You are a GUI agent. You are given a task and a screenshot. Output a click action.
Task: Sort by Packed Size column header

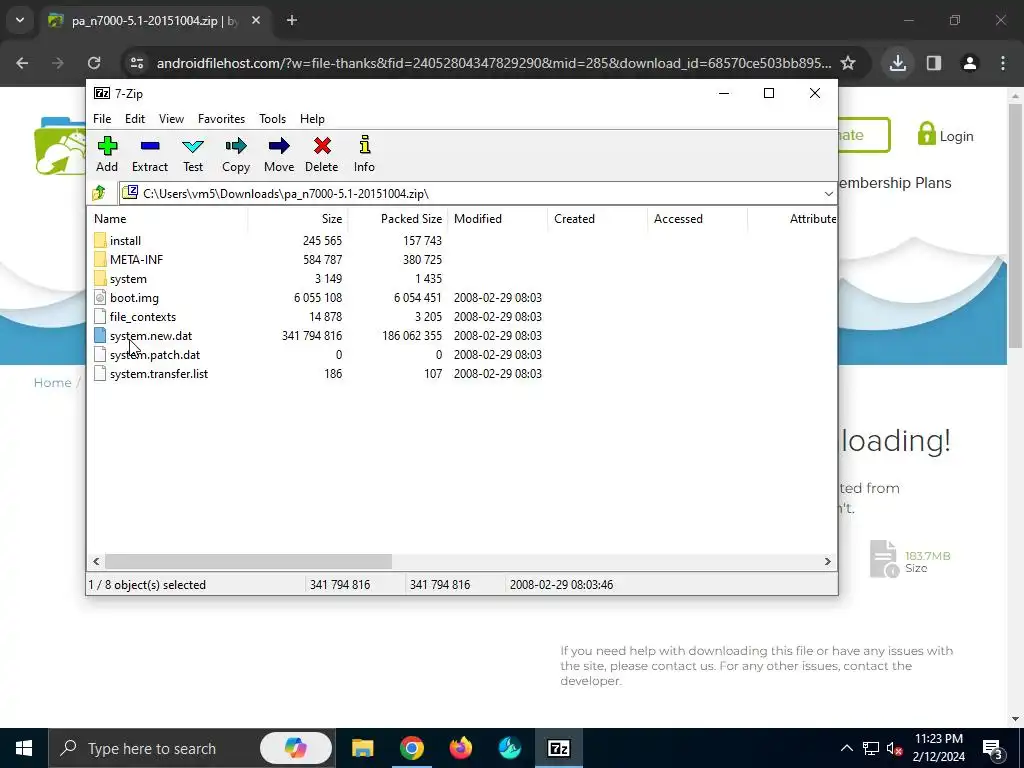tap(398, 219)
